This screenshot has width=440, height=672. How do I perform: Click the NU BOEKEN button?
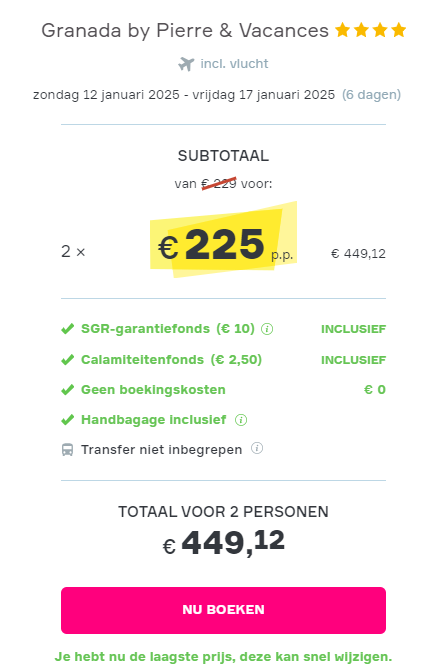[x=223, y=610]
